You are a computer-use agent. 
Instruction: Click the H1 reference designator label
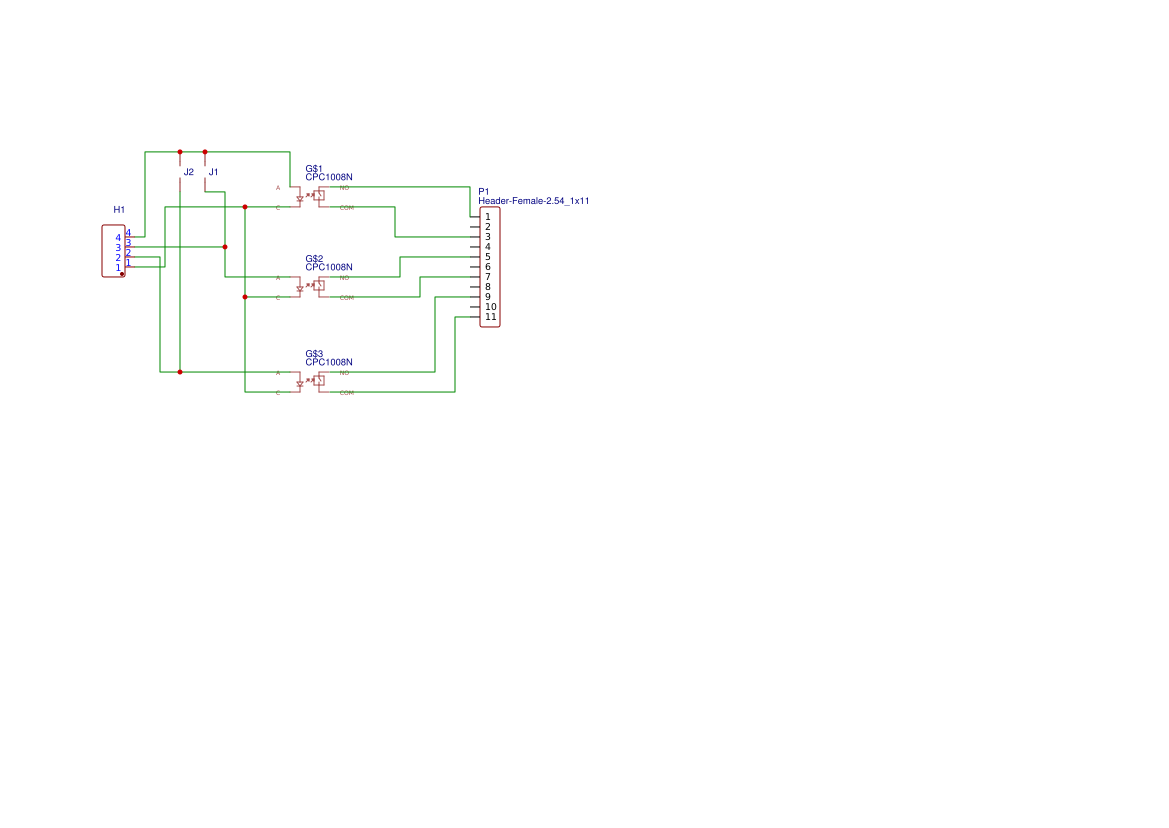[x=118, y=209]
